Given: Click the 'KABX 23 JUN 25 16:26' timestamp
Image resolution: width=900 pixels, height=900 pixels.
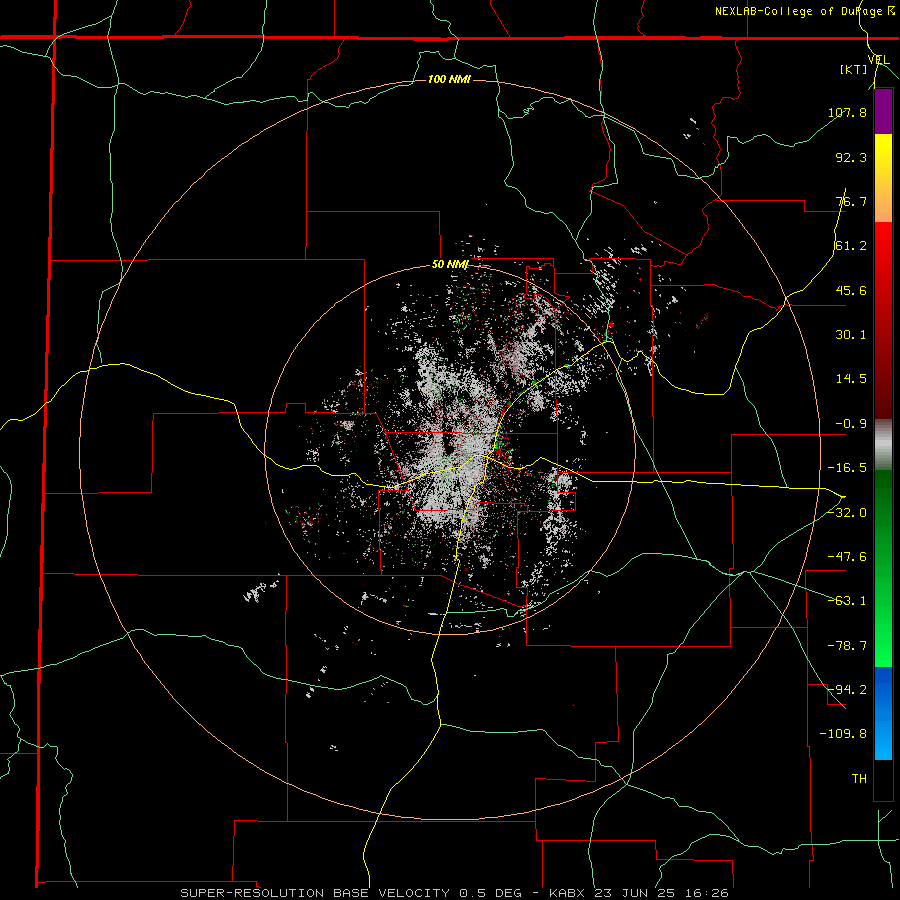Looking at the screenshot, I should pyautogui.click(x=639, y=893).
